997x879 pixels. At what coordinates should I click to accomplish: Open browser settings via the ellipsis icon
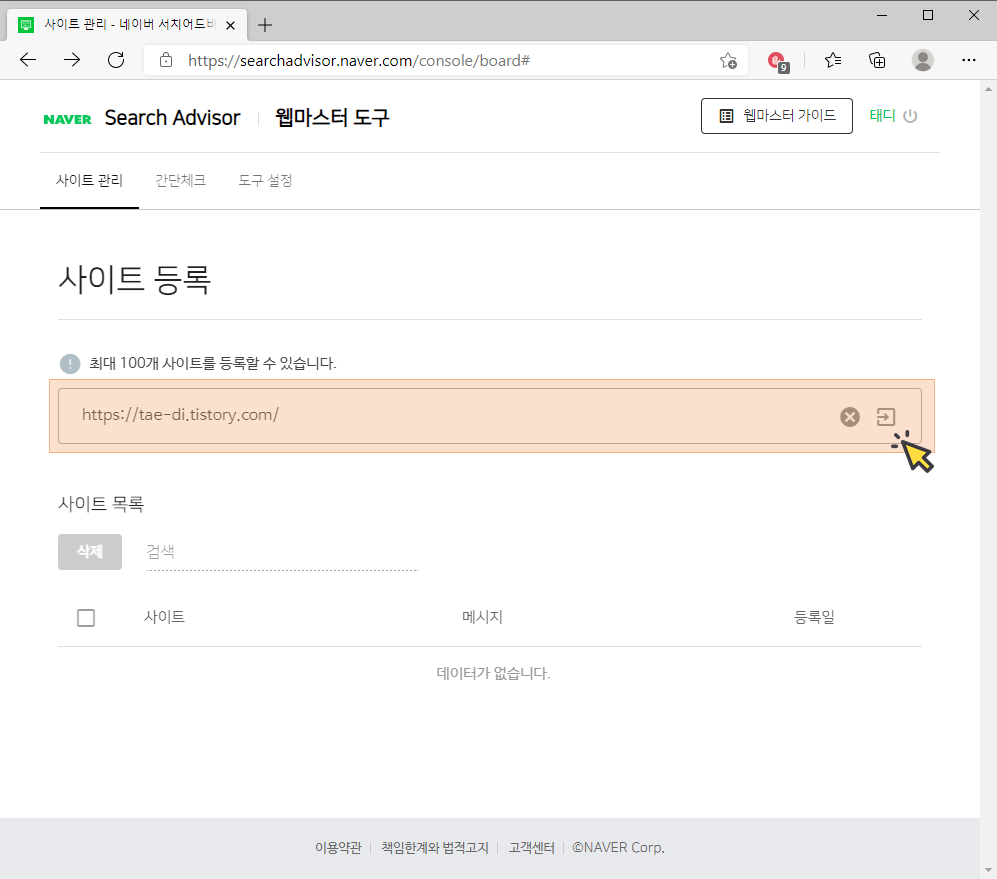coord(968,60)
